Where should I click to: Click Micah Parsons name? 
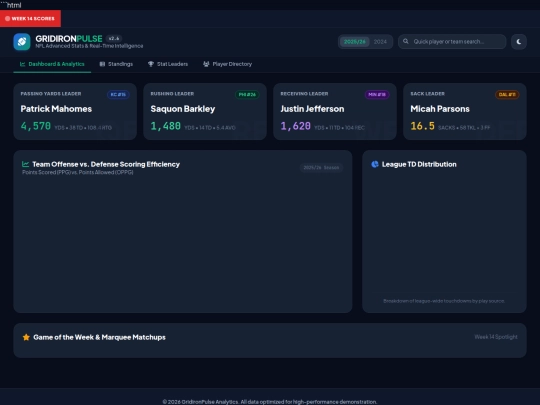(440, 109)
